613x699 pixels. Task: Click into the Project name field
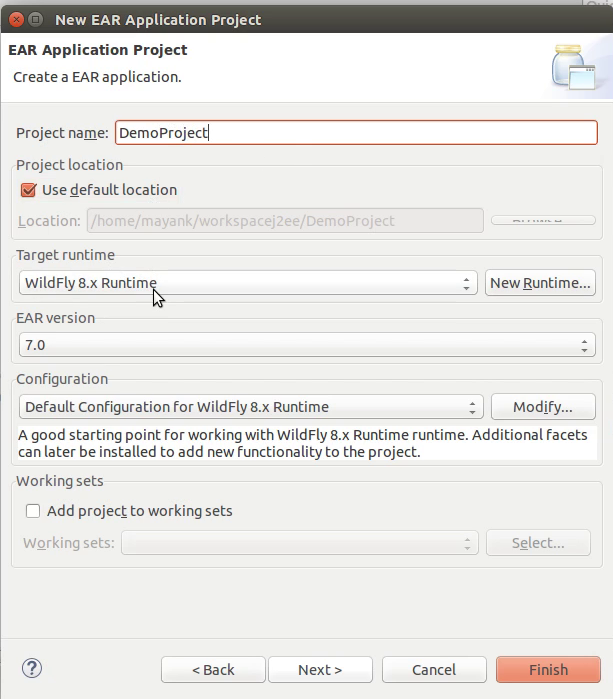(x=356, y=132)
